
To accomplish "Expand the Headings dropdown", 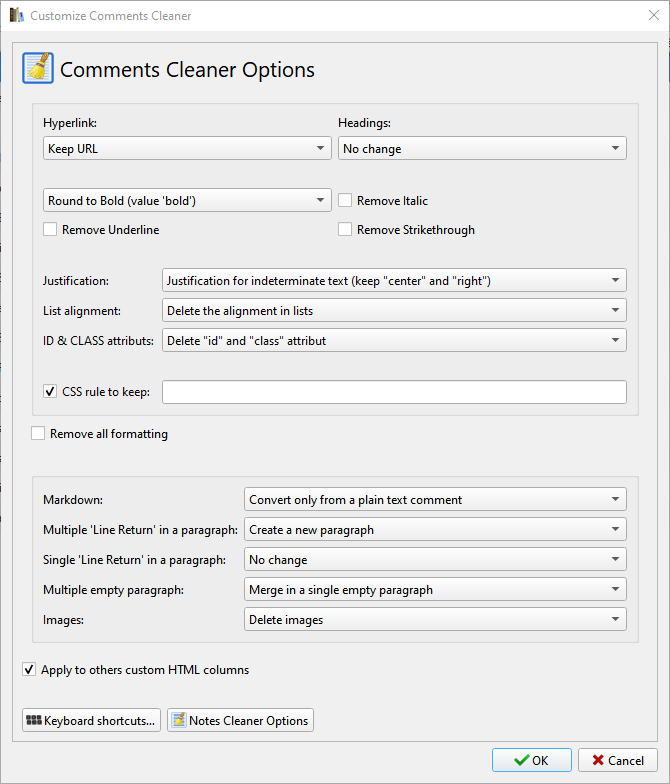I will coord(482,148).
